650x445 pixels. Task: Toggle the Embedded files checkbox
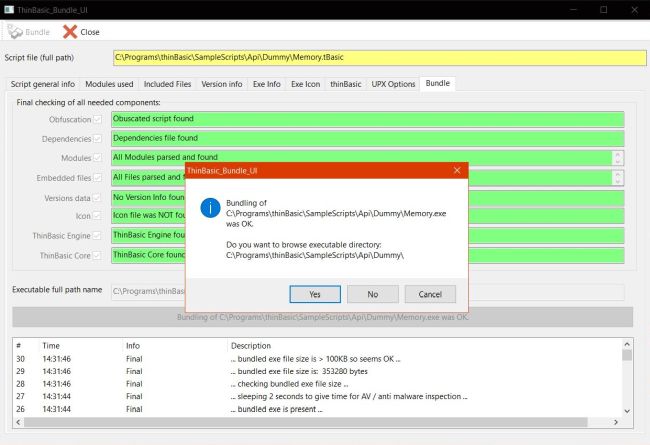(x=97, y=178)
